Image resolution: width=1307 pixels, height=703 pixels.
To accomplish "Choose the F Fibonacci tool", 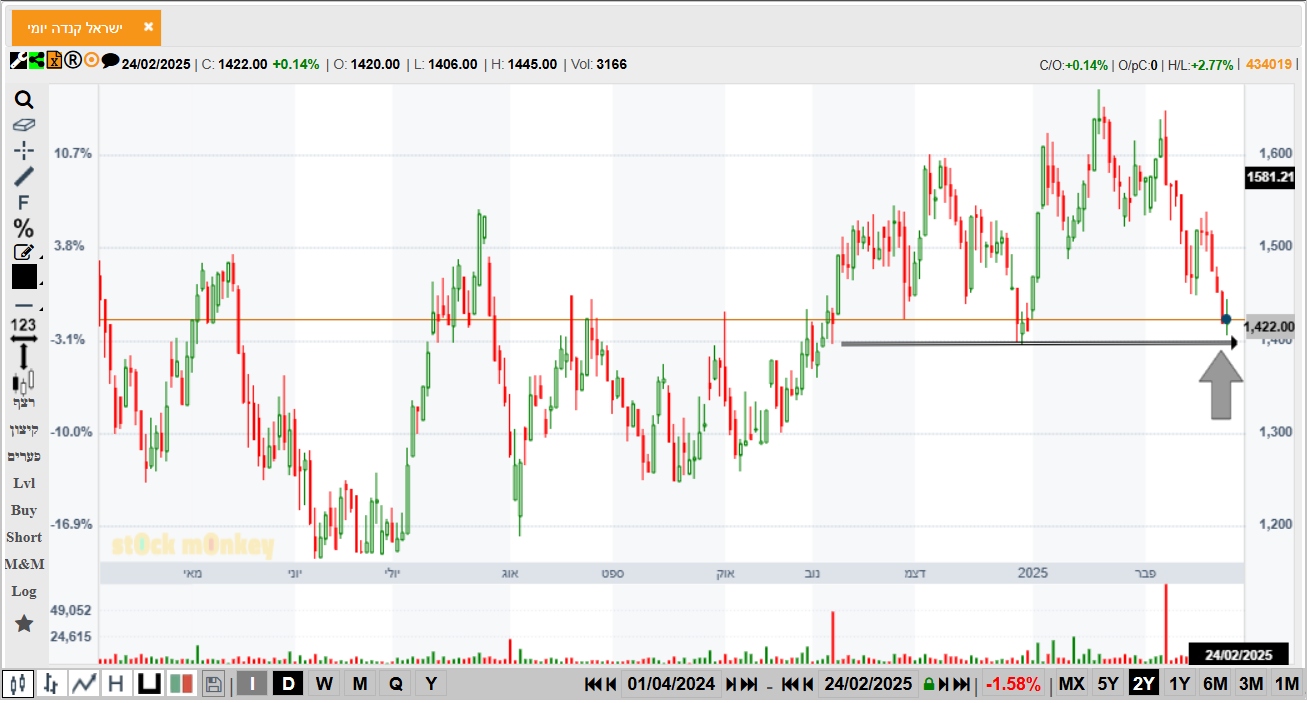I will coord(24,202).
